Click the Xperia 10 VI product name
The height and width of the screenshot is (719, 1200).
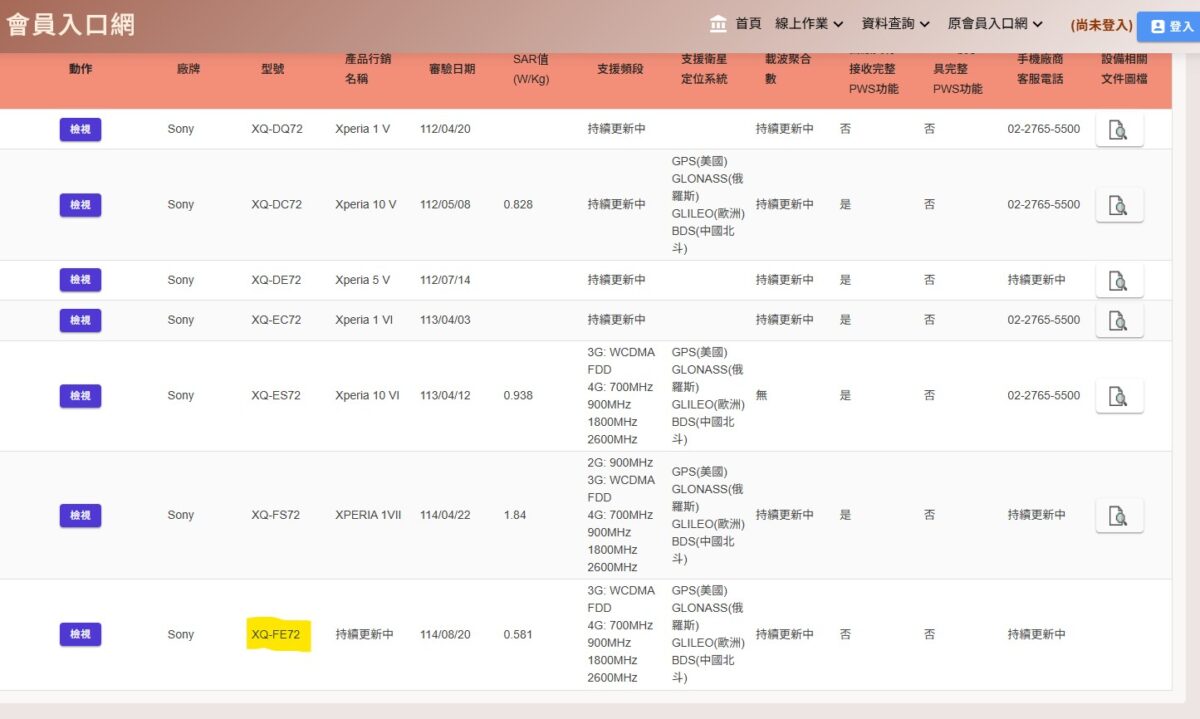(x=367, y=396)
